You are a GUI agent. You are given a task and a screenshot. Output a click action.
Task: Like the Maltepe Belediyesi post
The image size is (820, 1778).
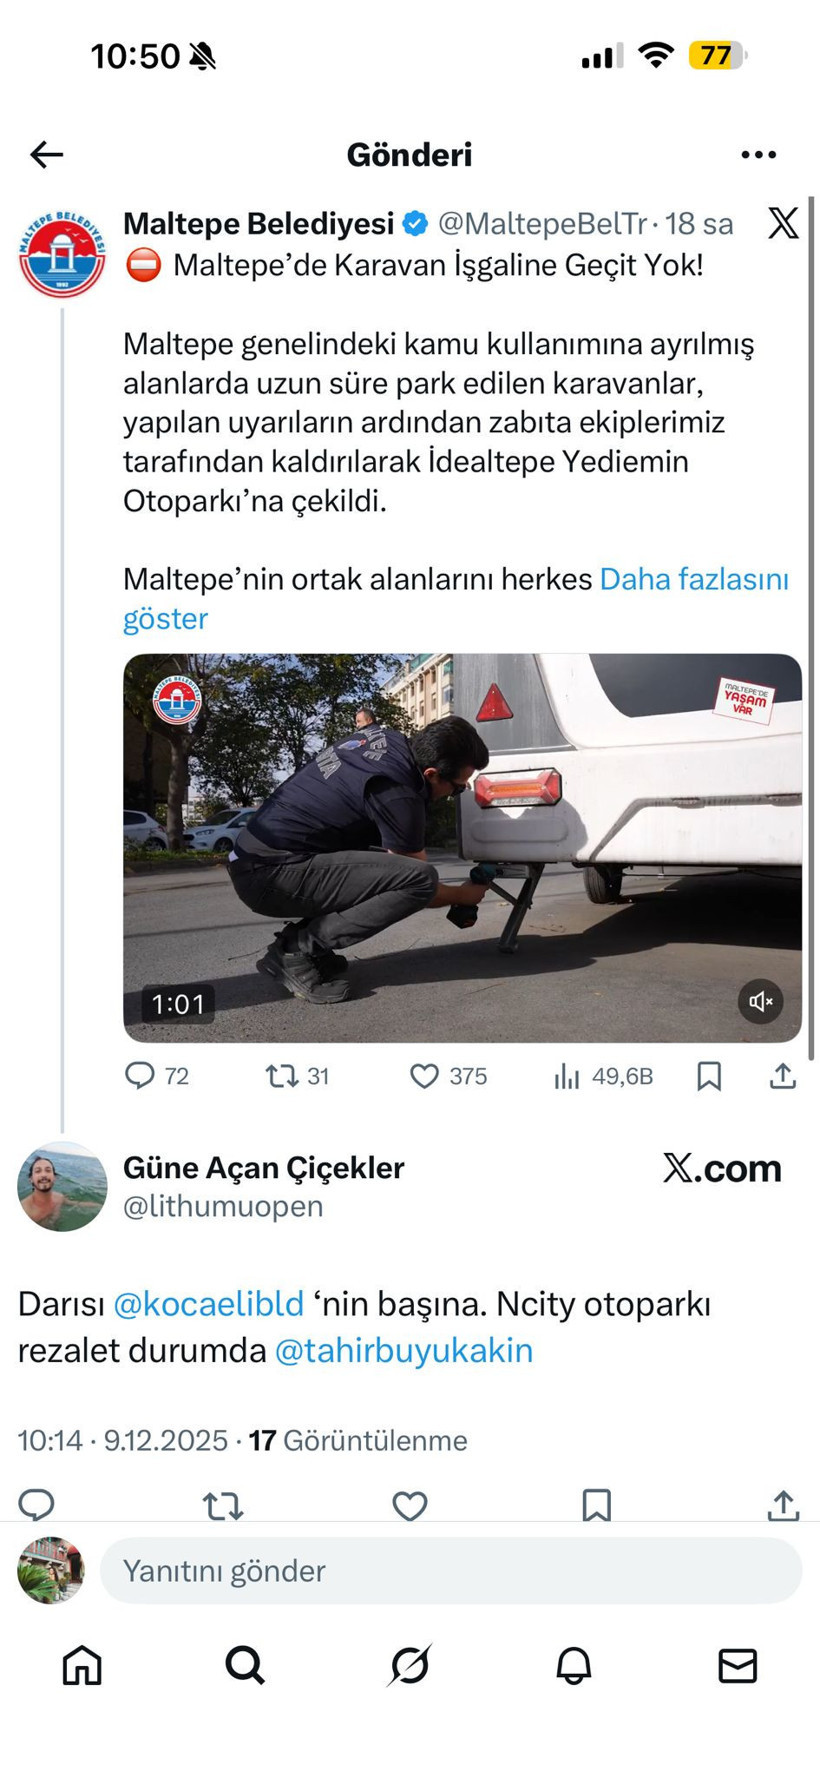click(x=425, y=1077)
